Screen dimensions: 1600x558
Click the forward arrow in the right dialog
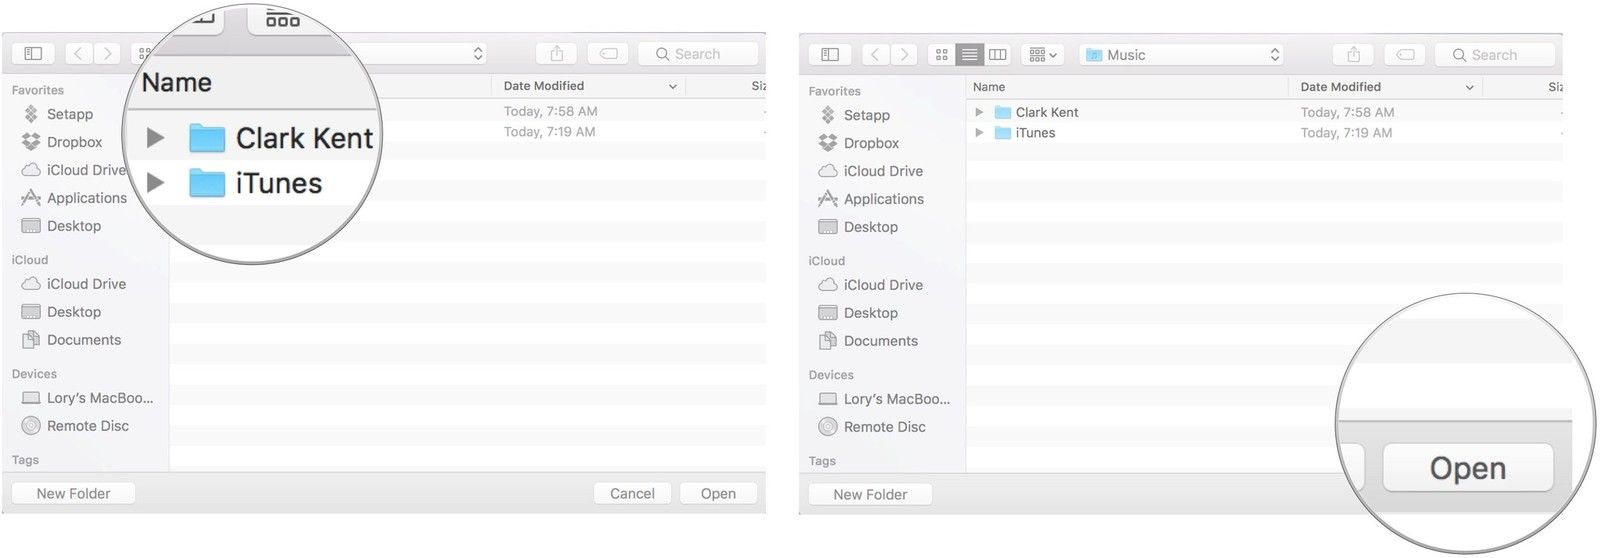coord(904,55)
